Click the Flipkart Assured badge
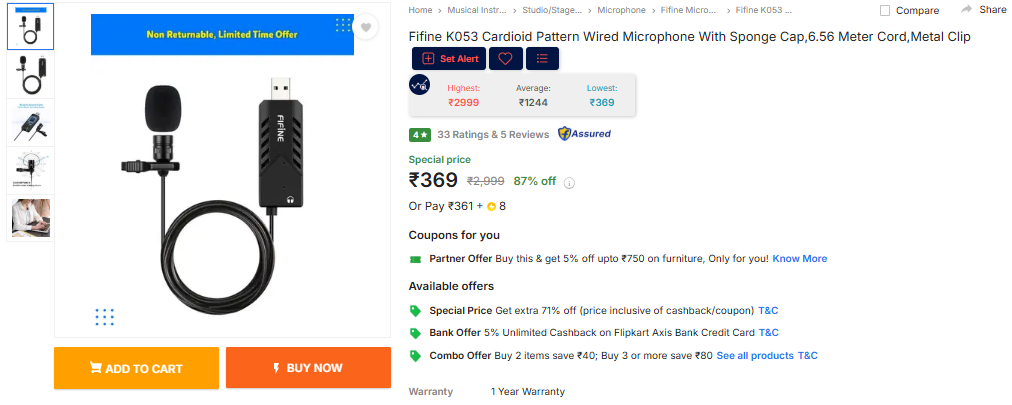 (x=584, y=134)
